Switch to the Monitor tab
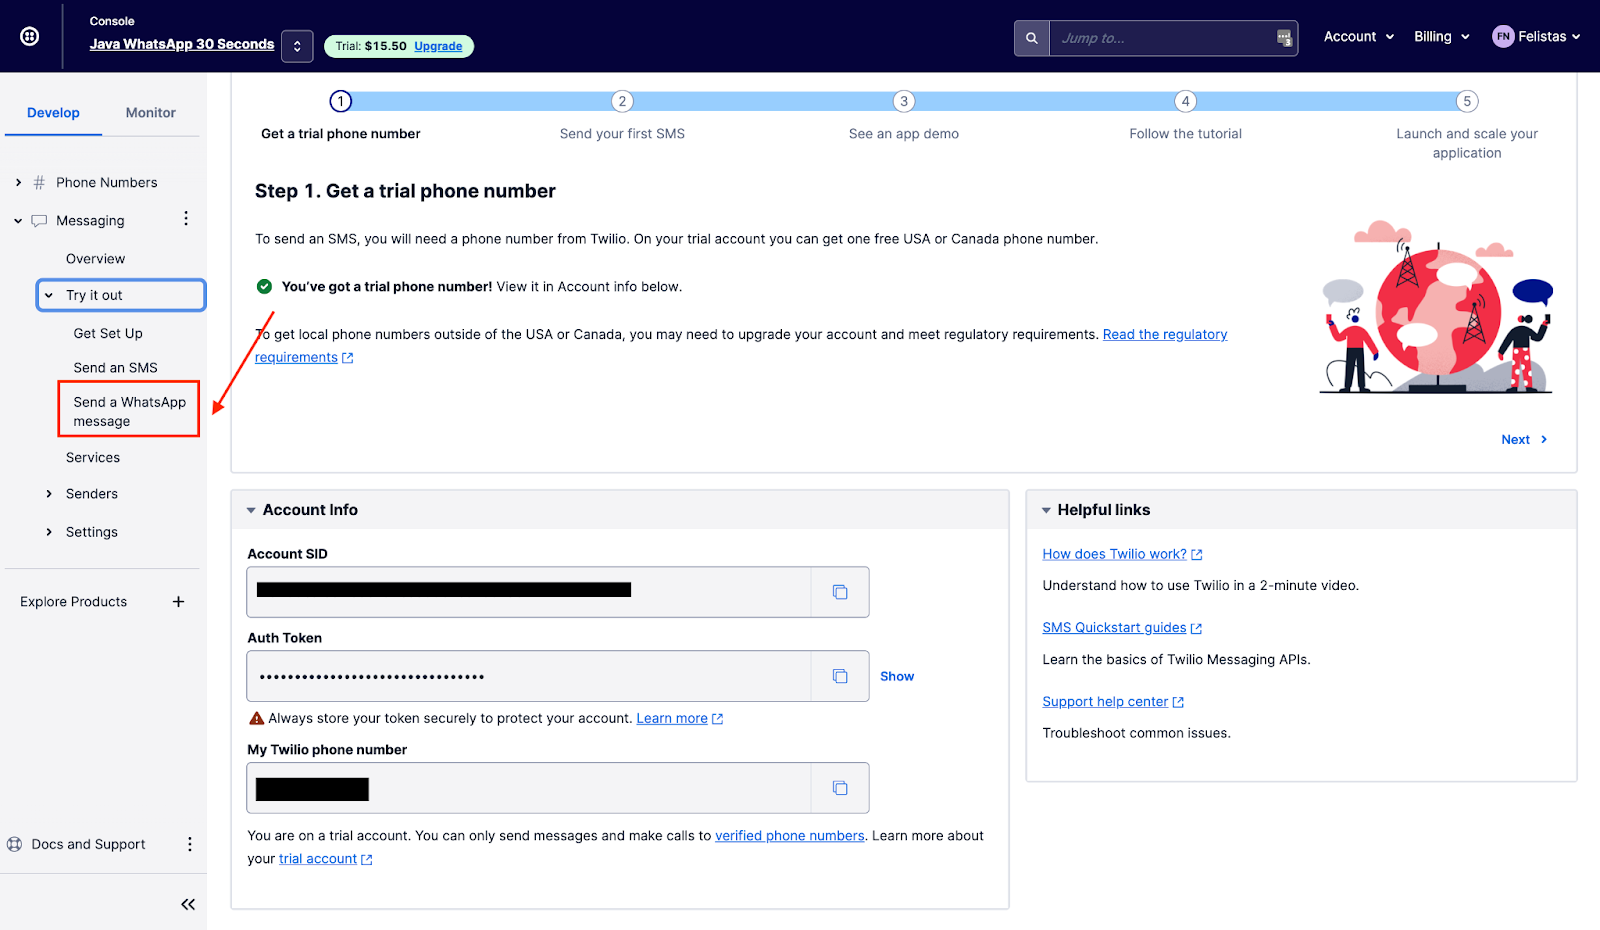This screenshot has height=930, width=1600. (151, 113)
